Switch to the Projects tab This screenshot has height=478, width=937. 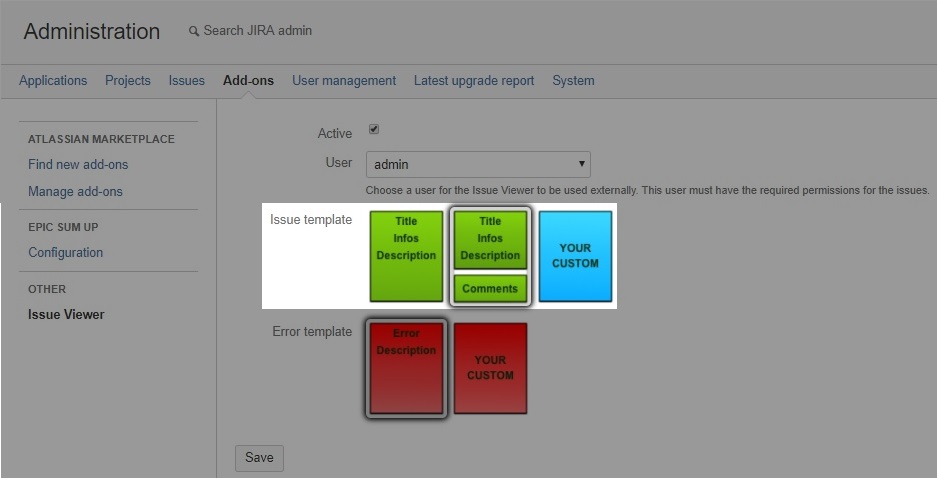[x=128, y=81]
